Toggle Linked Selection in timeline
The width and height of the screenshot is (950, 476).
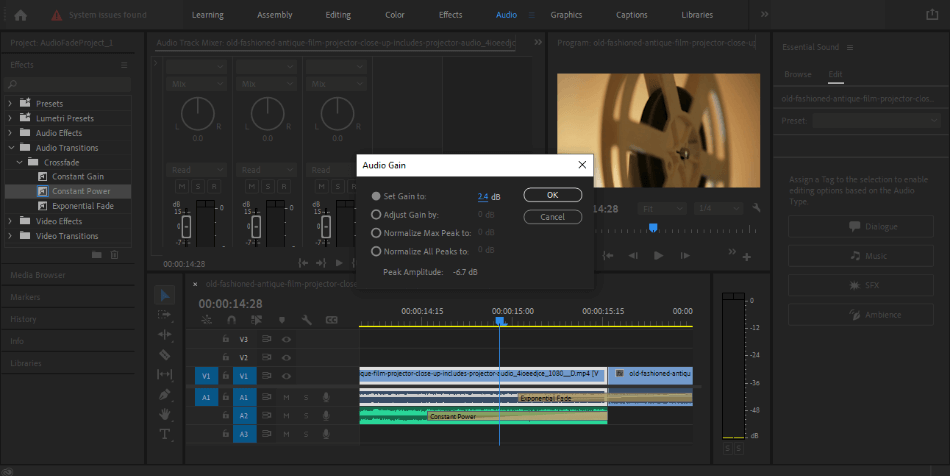[256, 320]
